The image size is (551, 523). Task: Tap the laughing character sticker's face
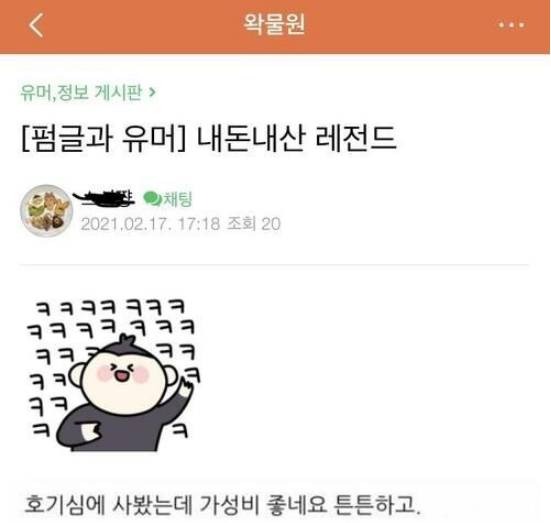pos(123,381)
